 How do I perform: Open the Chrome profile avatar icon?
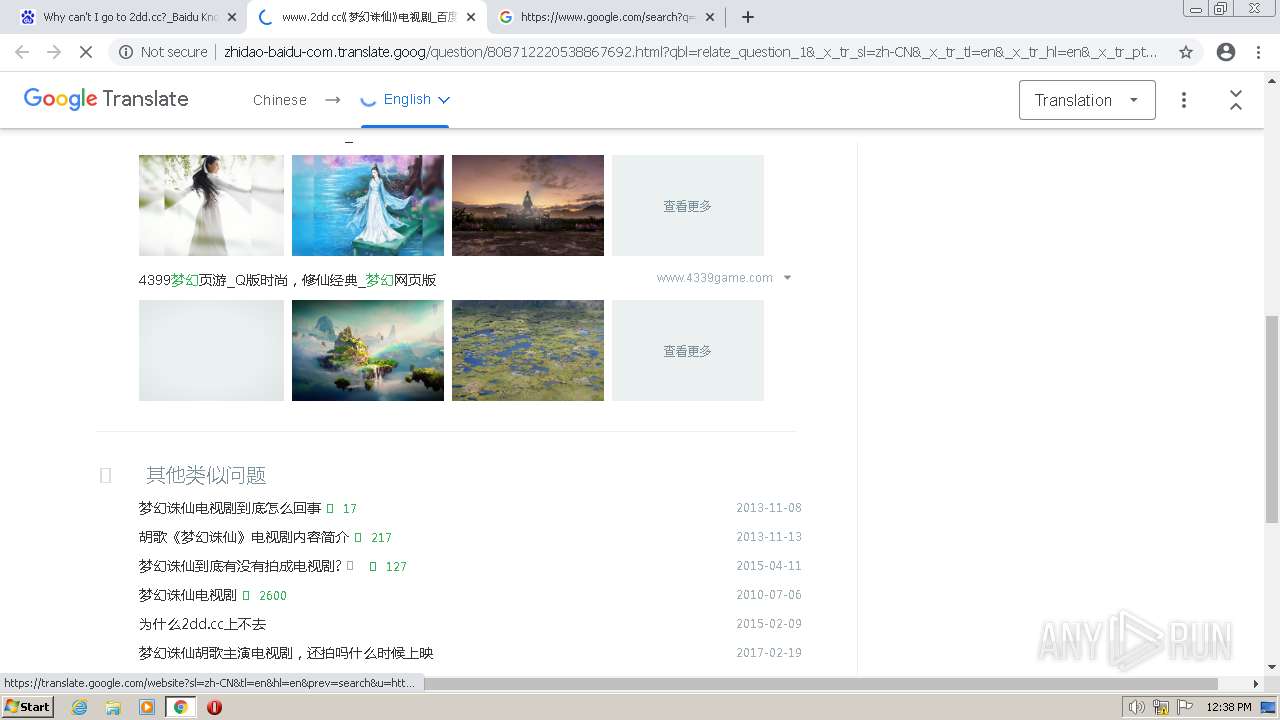point(1226,52)
